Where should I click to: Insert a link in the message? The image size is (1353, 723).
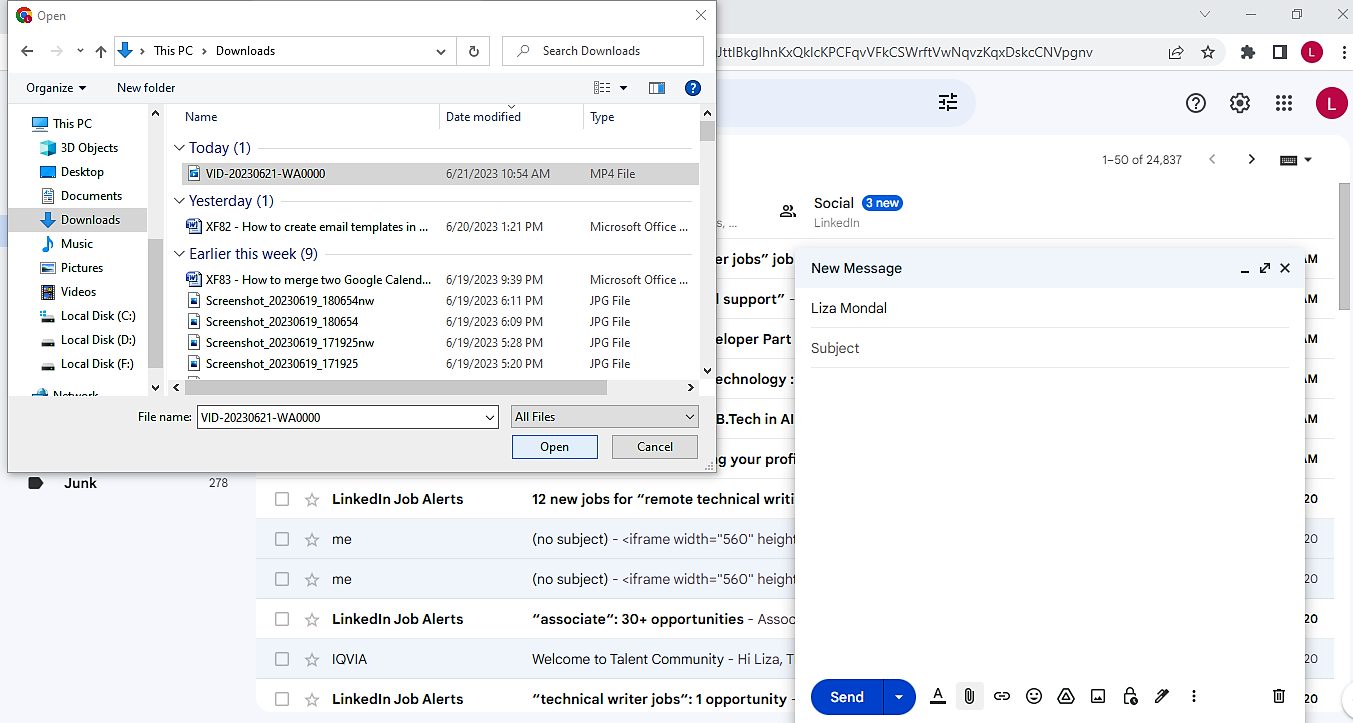[1001, 696]
